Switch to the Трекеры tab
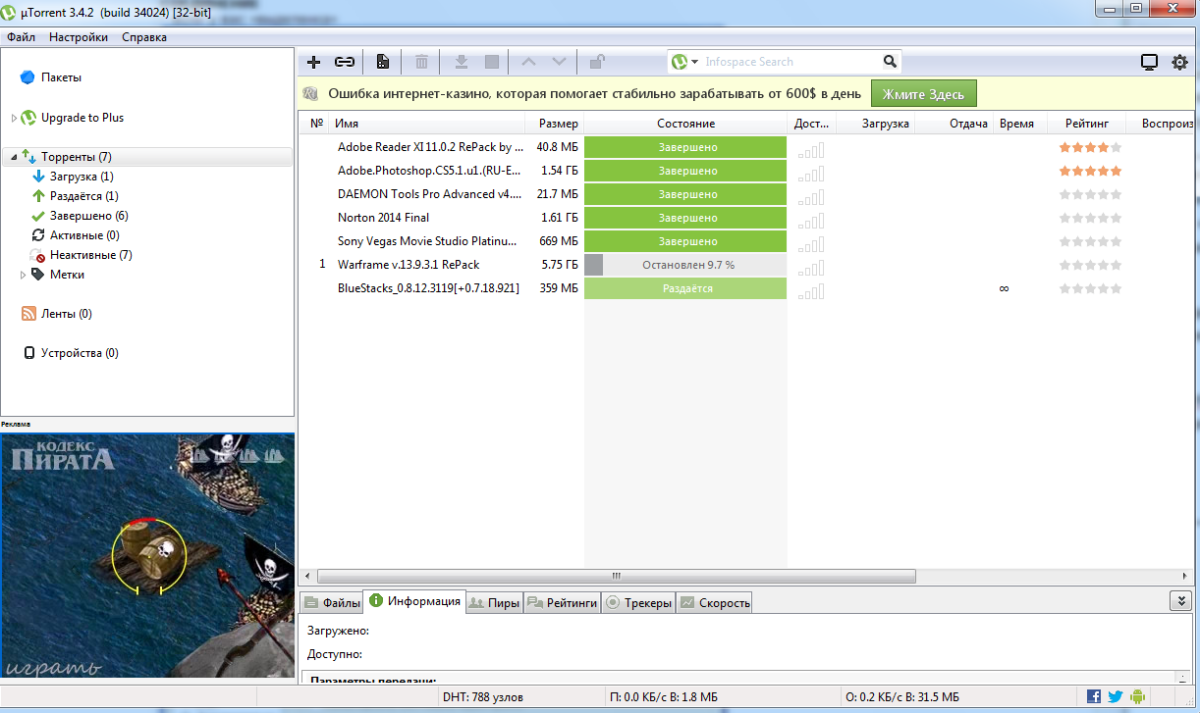 pos(638,602)
